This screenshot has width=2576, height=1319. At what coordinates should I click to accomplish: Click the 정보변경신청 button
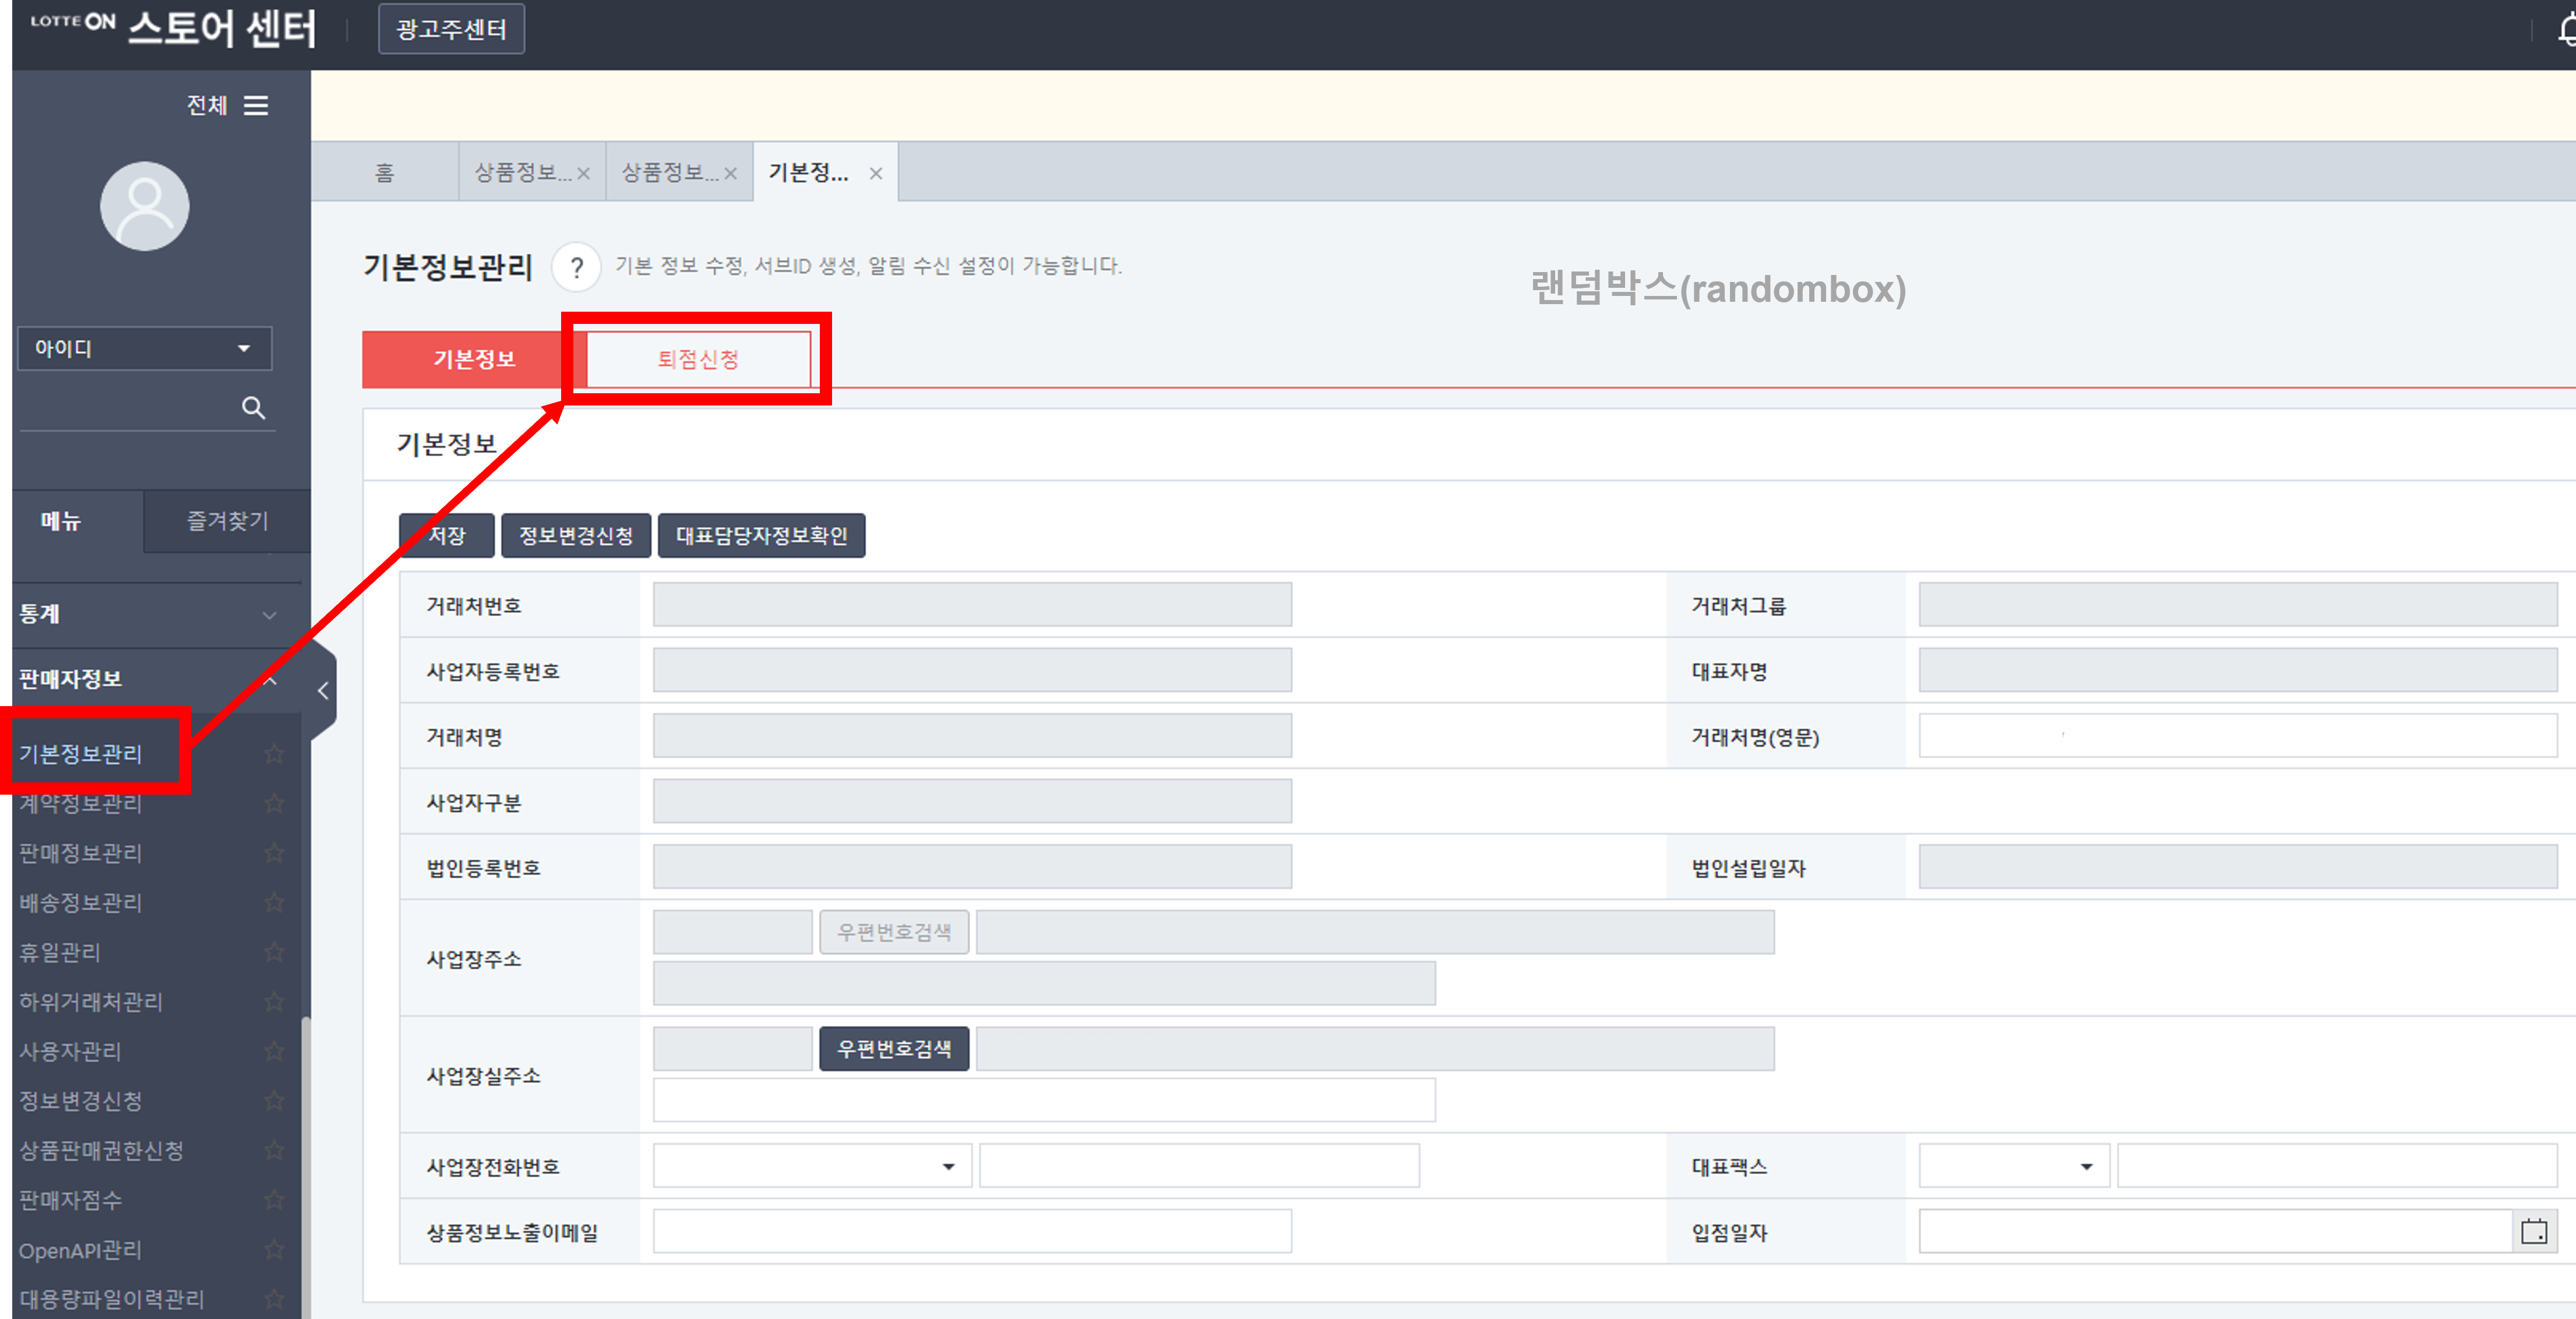[575, 535]
